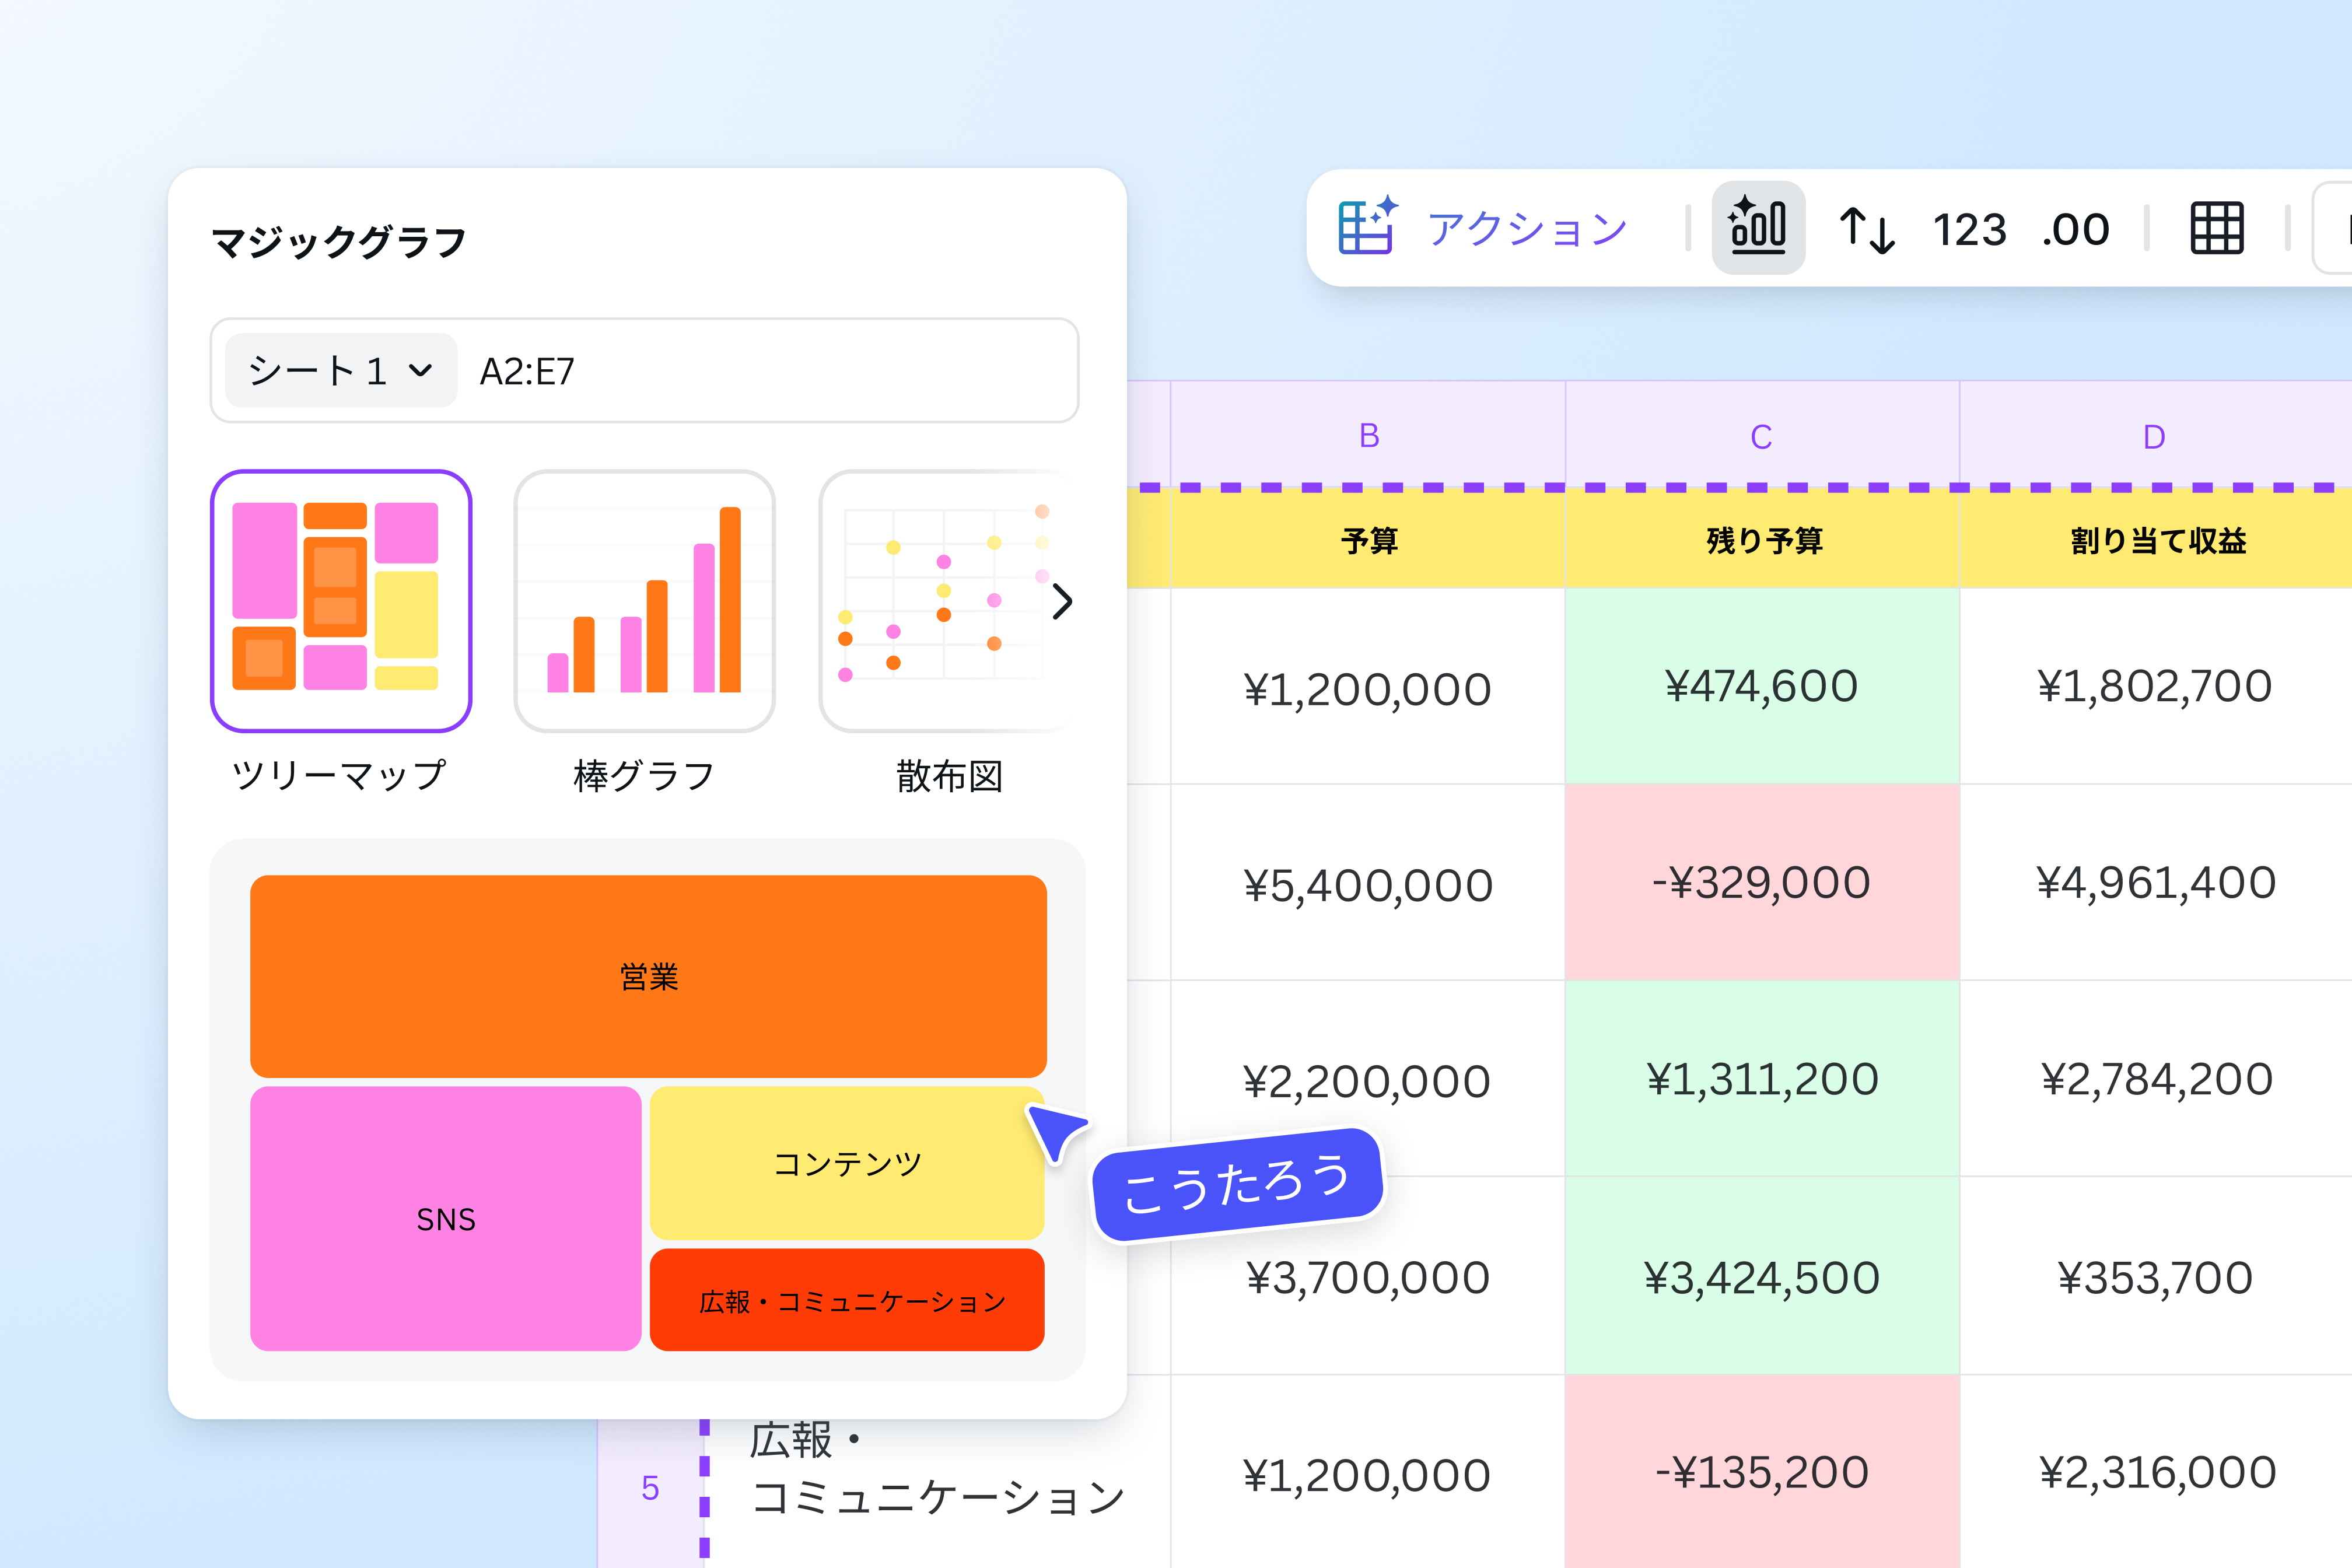Choose the 散布図 chart thumbnail

click(x=944, y=600)
